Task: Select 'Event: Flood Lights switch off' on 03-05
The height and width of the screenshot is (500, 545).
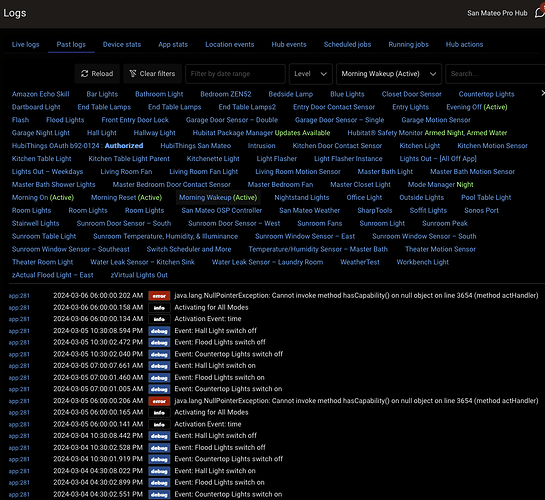Action: [220, 342]
